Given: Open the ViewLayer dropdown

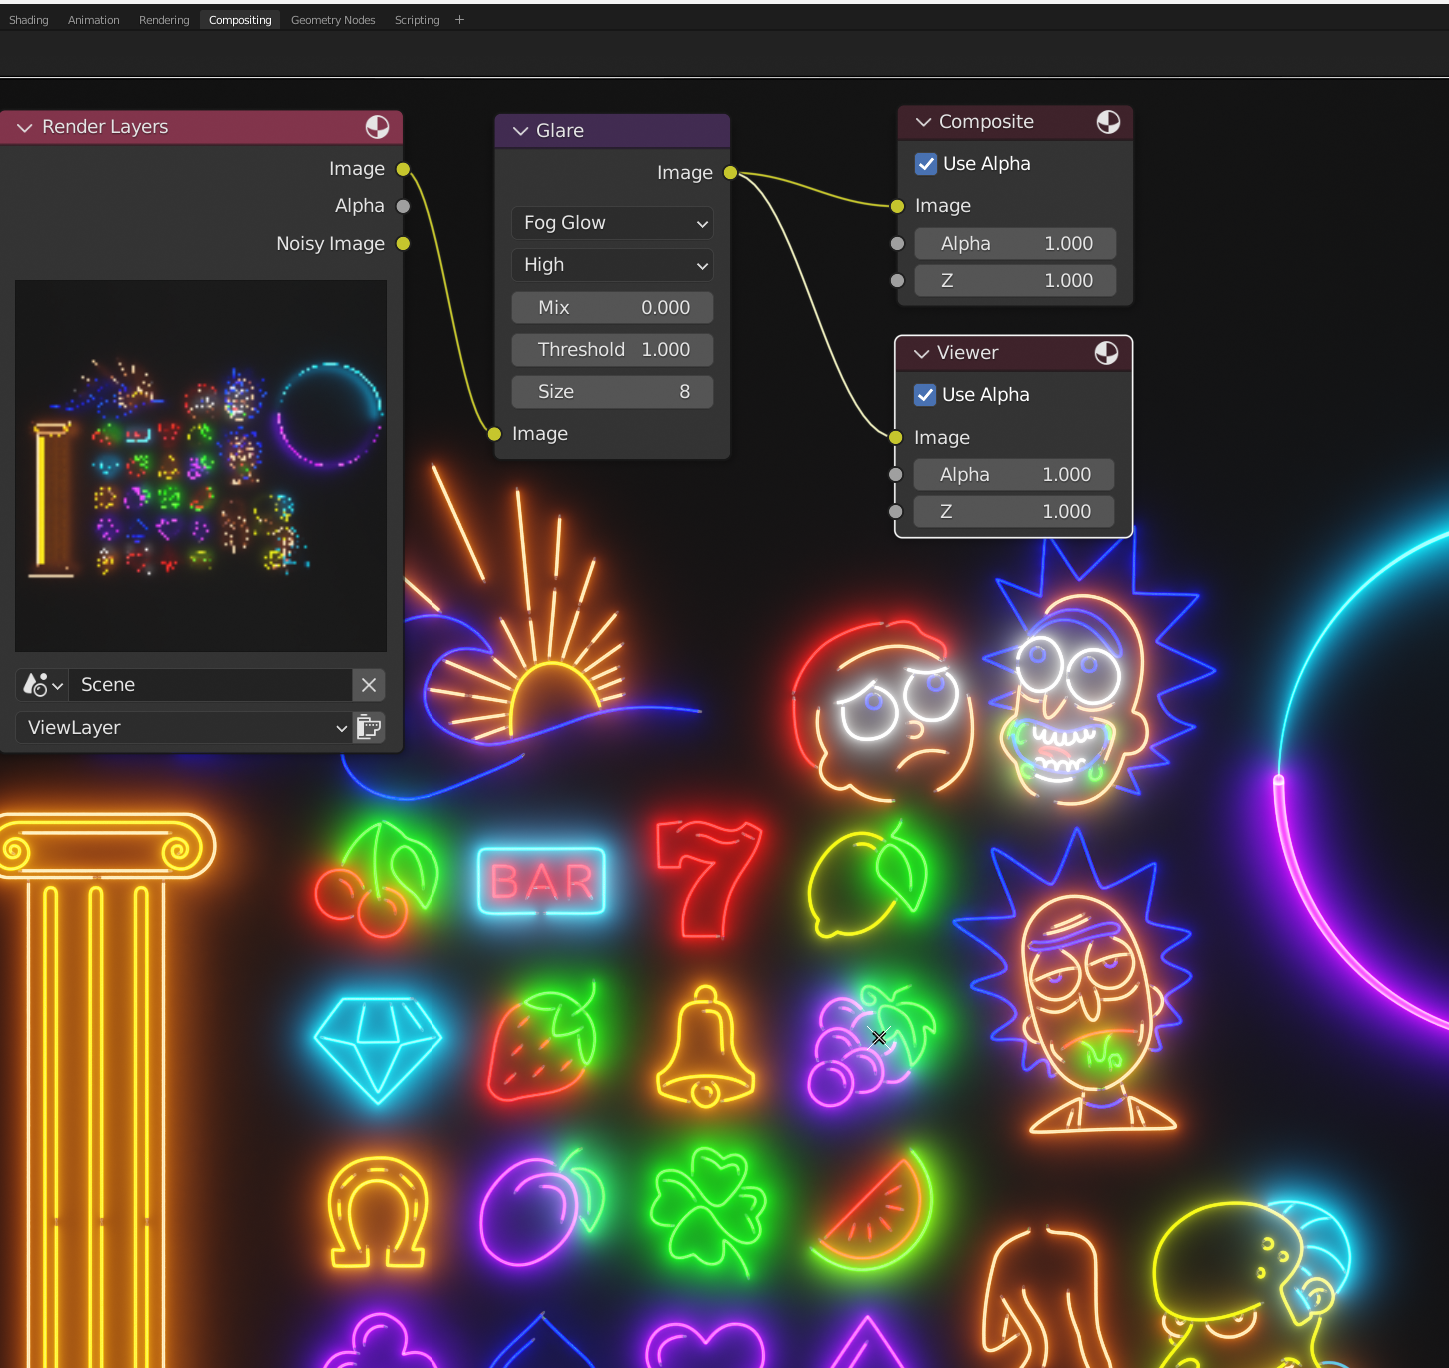Looking at the screenshot, I should (184, 727).
